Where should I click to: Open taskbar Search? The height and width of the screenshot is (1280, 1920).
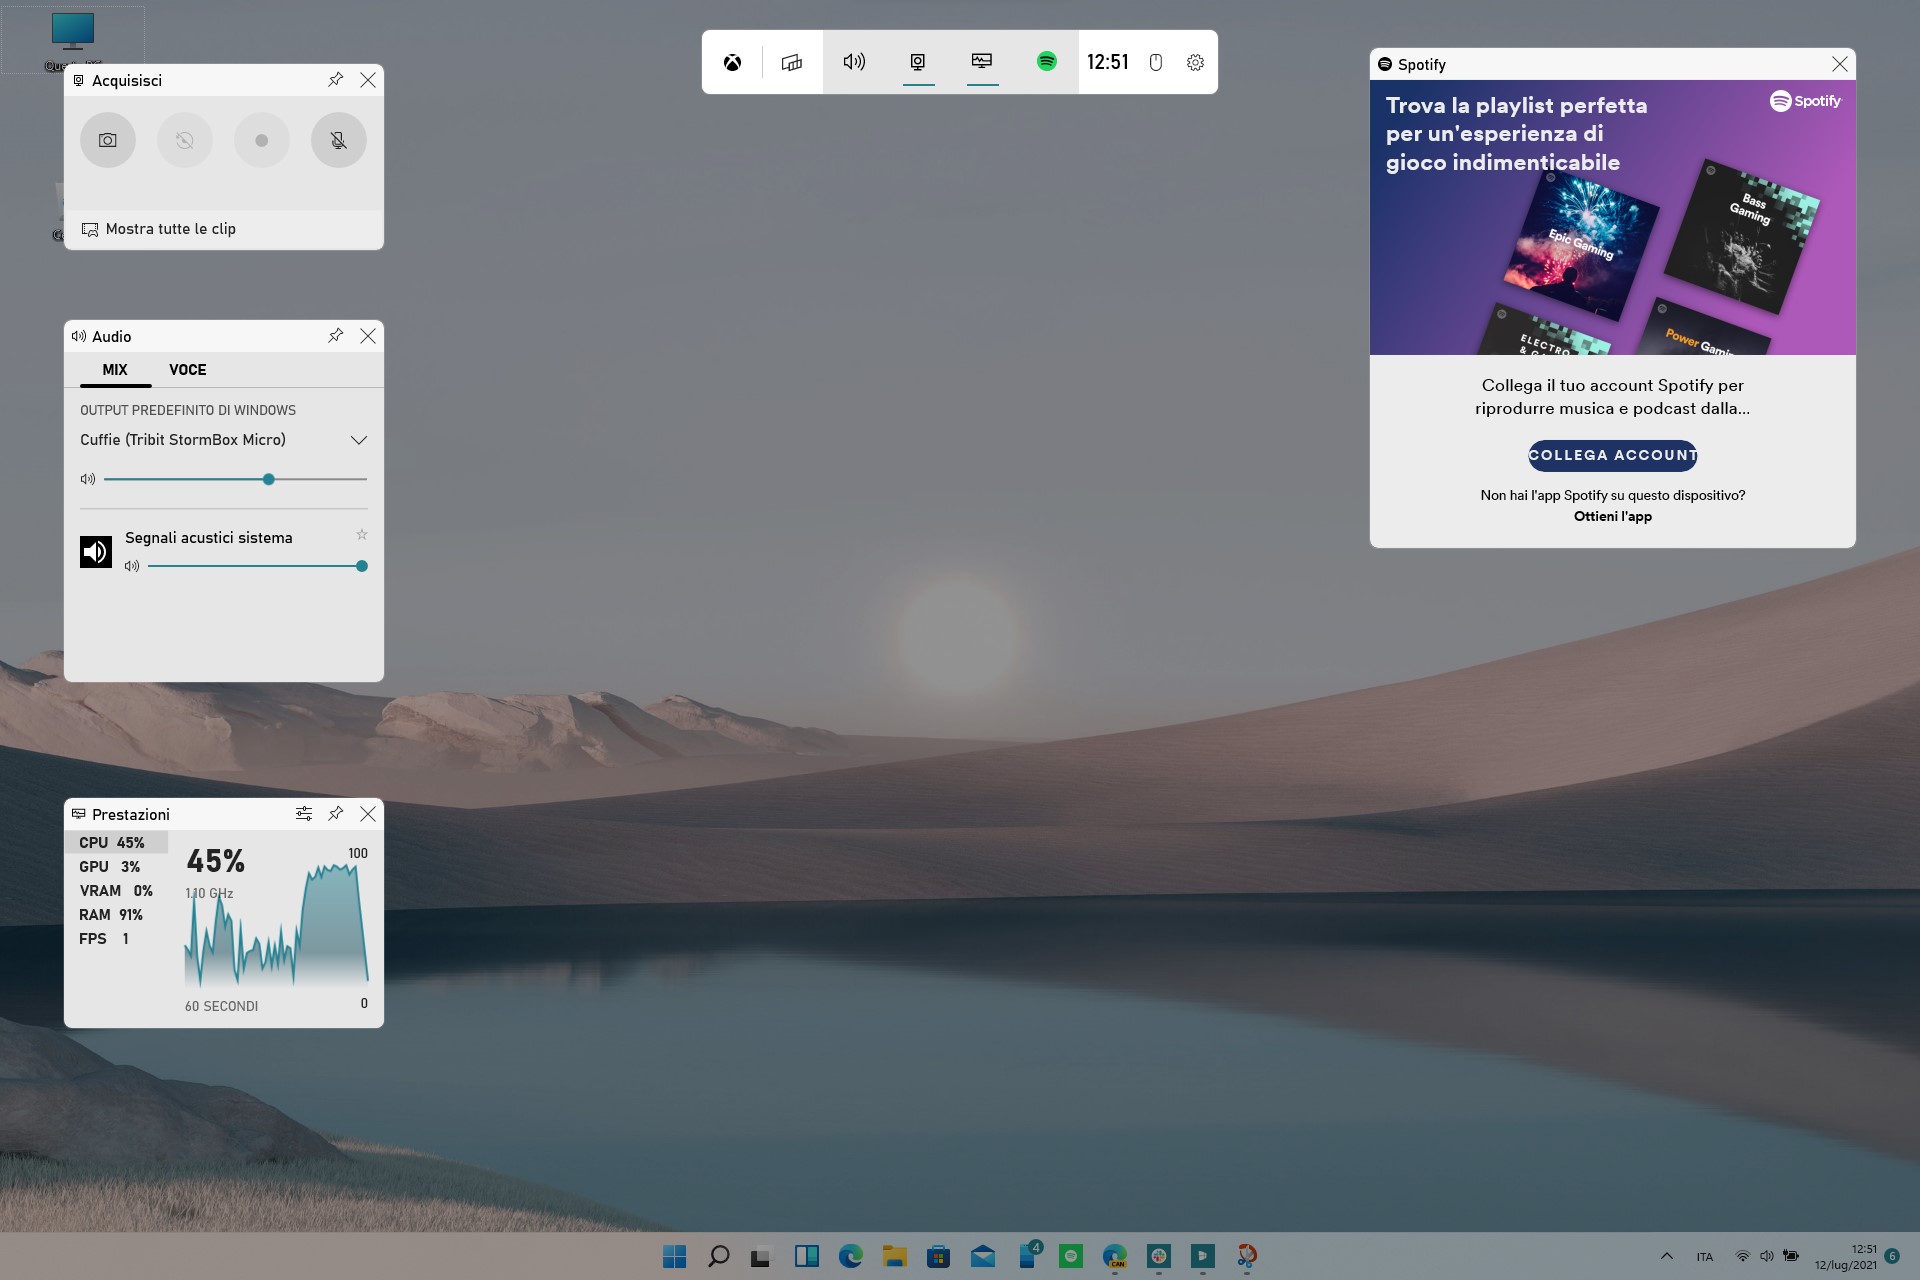tap(719, 1256)
